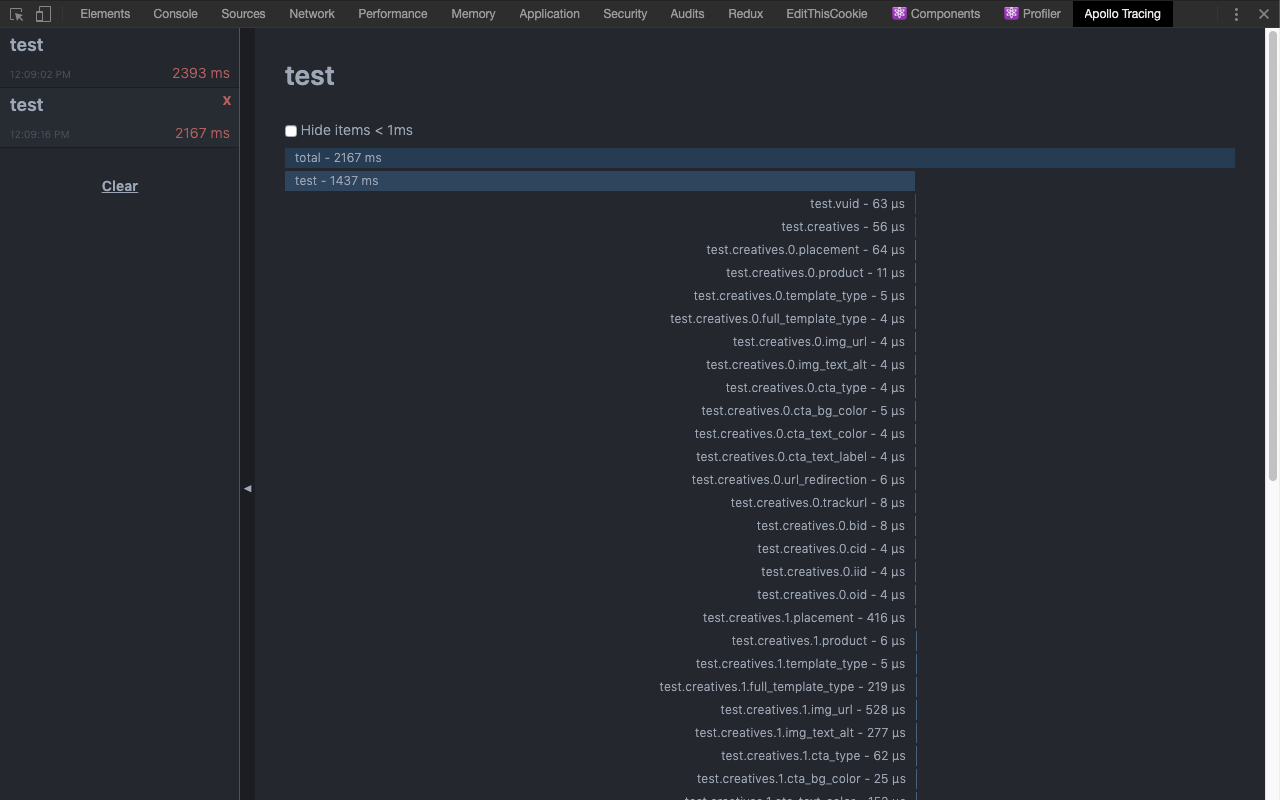Switch to the Application tab
1280x800 pixels.
(x=549, y=14)
